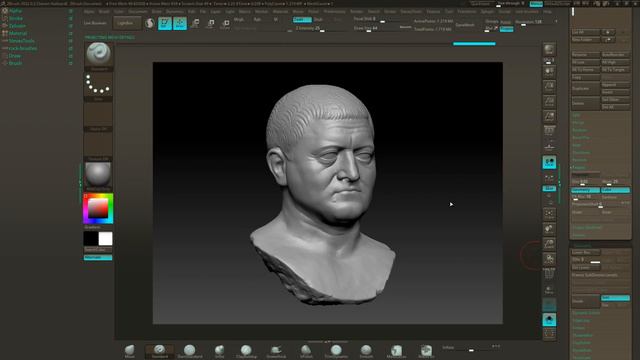Image resolution: width=640 pixels, height=360 pixels.
Task: Open the Tool menu
Action: [449, 11]
